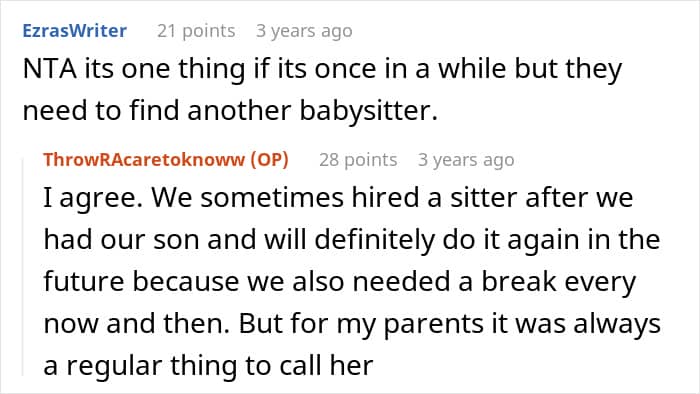The image size is (700, 394).
Task: Click the phrase "hired a sitter" in the reply
Action: pos(434,198)
